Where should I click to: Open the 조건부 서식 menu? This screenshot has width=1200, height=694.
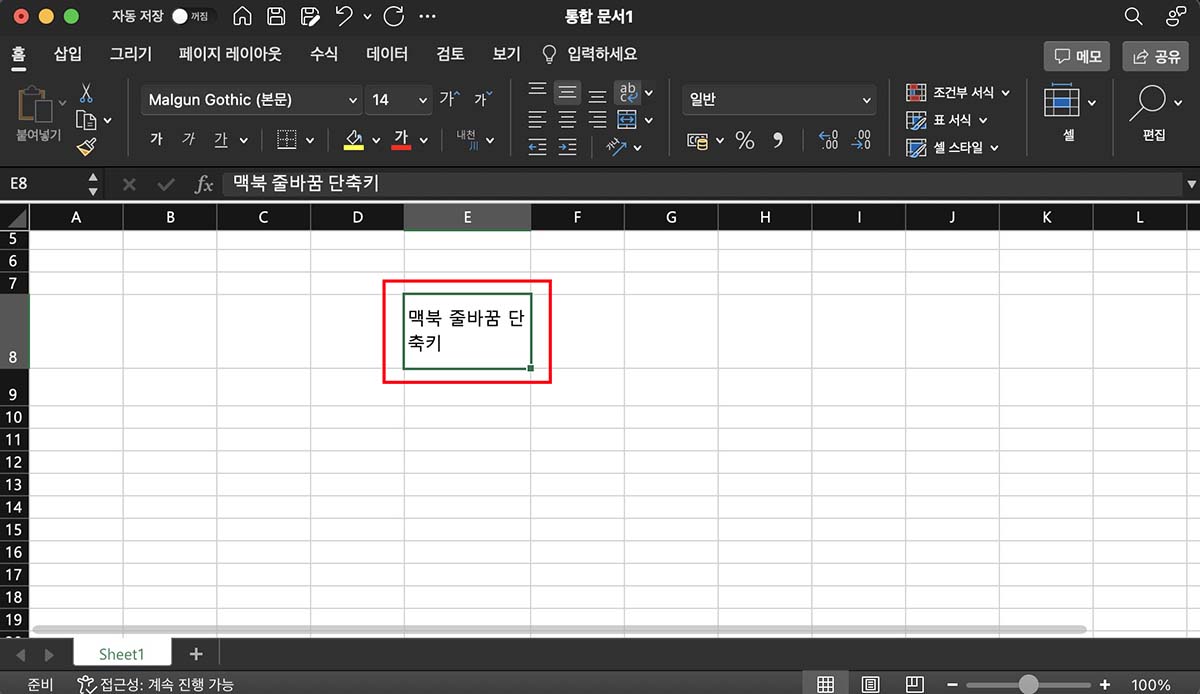(958, 93)
